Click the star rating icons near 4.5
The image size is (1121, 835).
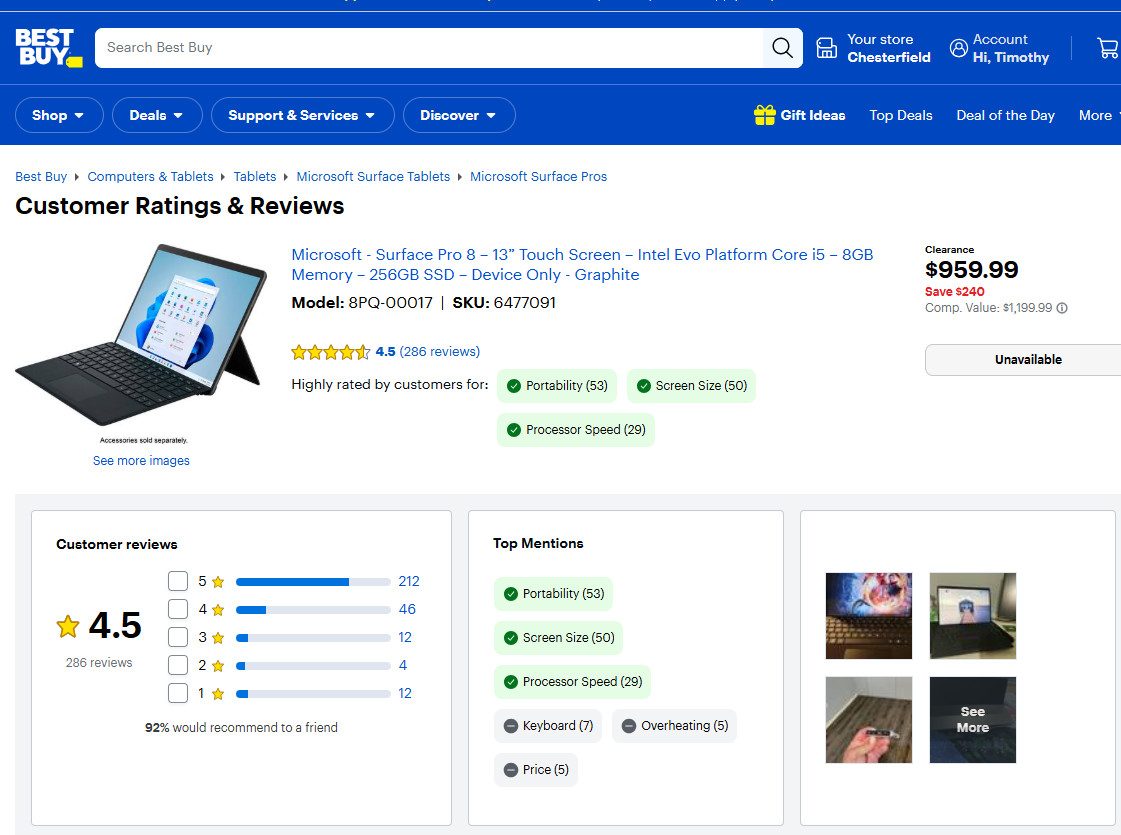click(x=330, y=352)
